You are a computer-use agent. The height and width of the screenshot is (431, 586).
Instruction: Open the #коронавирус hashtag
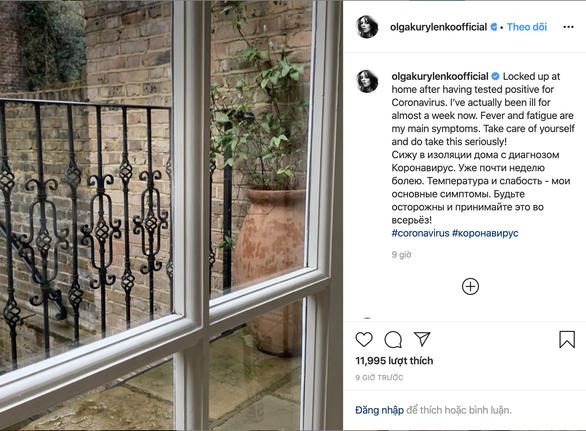485,233
